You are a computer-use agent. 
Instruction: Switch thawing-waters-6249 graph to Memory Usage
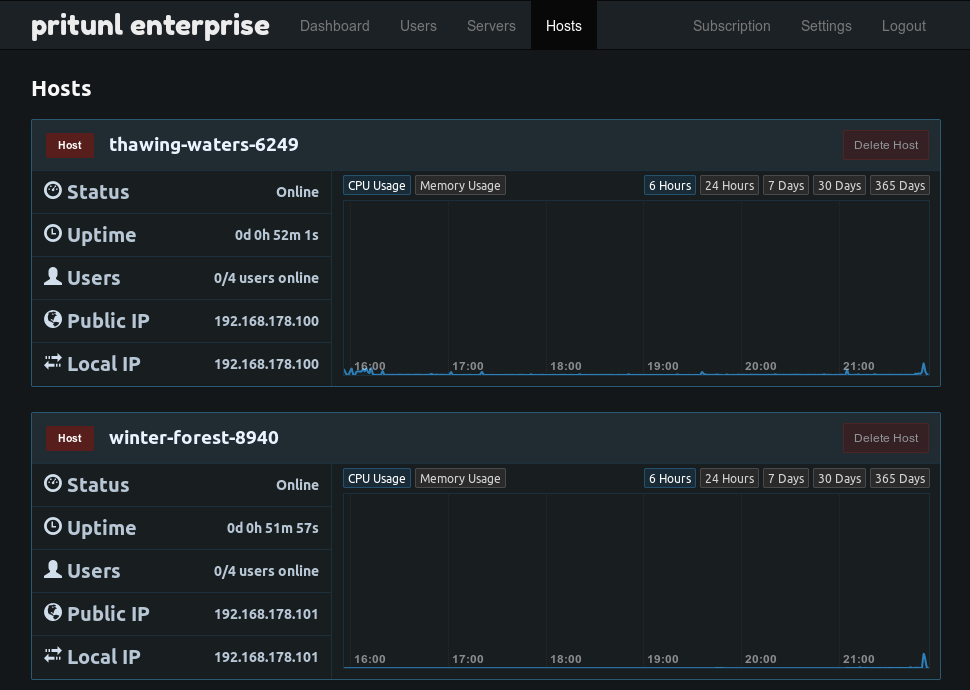[460, 186]
